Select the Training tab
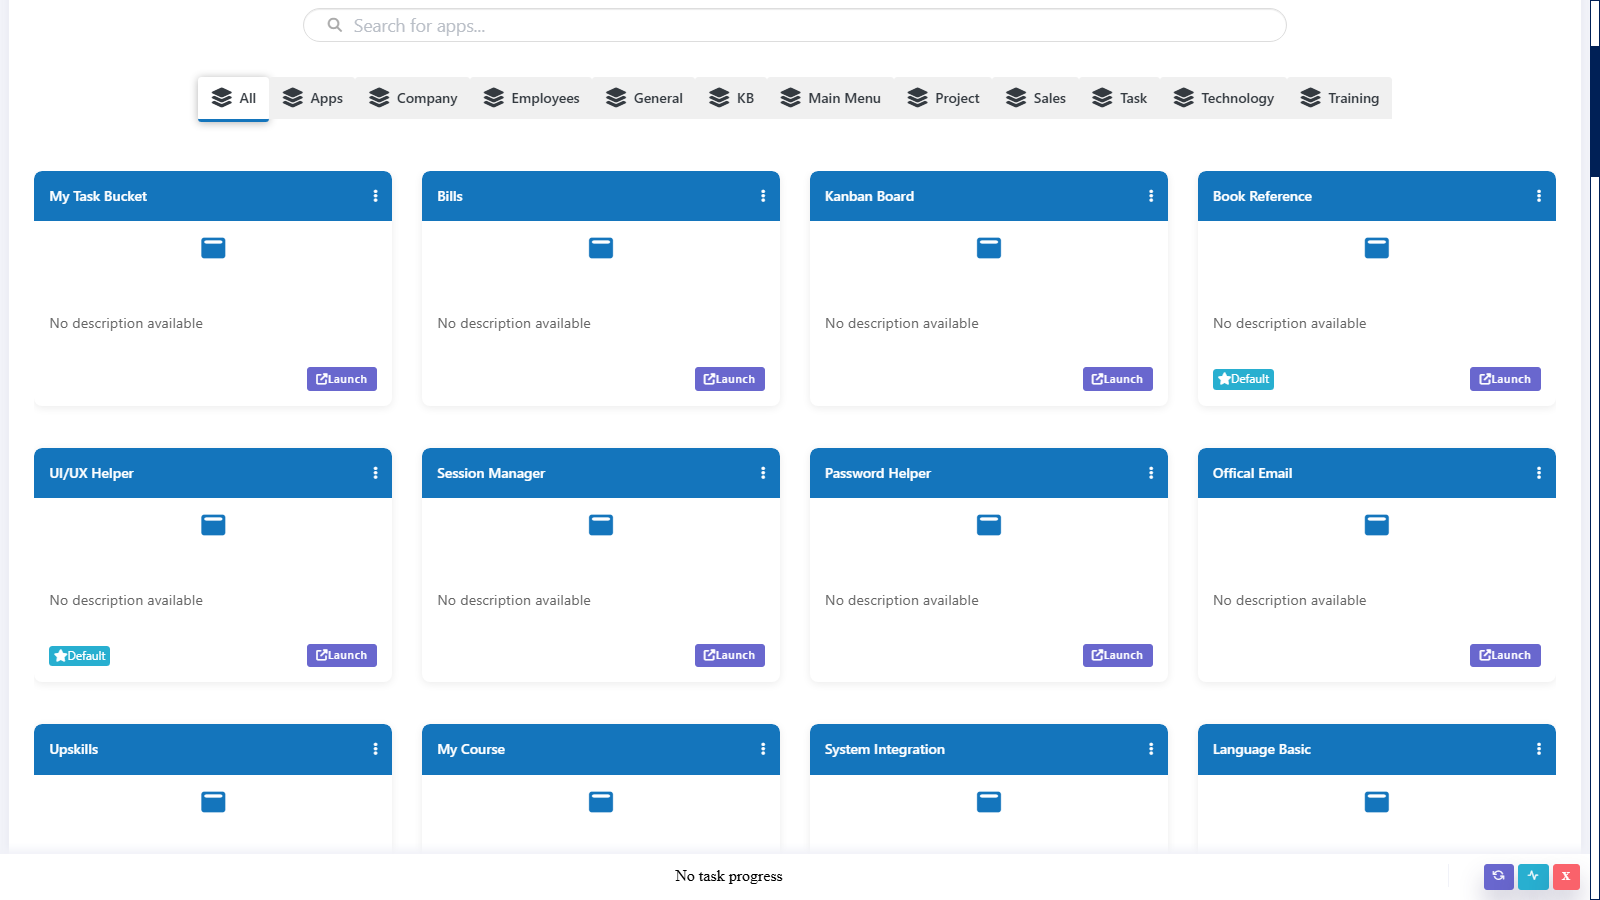Image resolution: width=1600 pixels, height=900 pixels. (x=1340, y=98)
